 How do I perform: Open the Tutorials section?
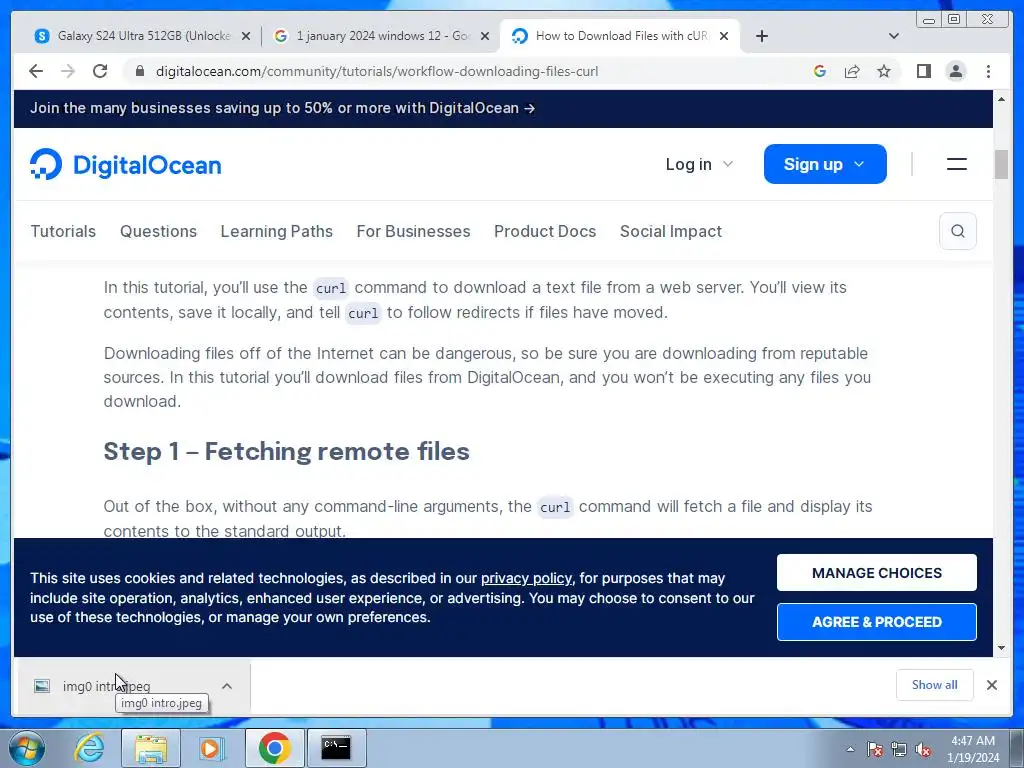pos(63,231)
